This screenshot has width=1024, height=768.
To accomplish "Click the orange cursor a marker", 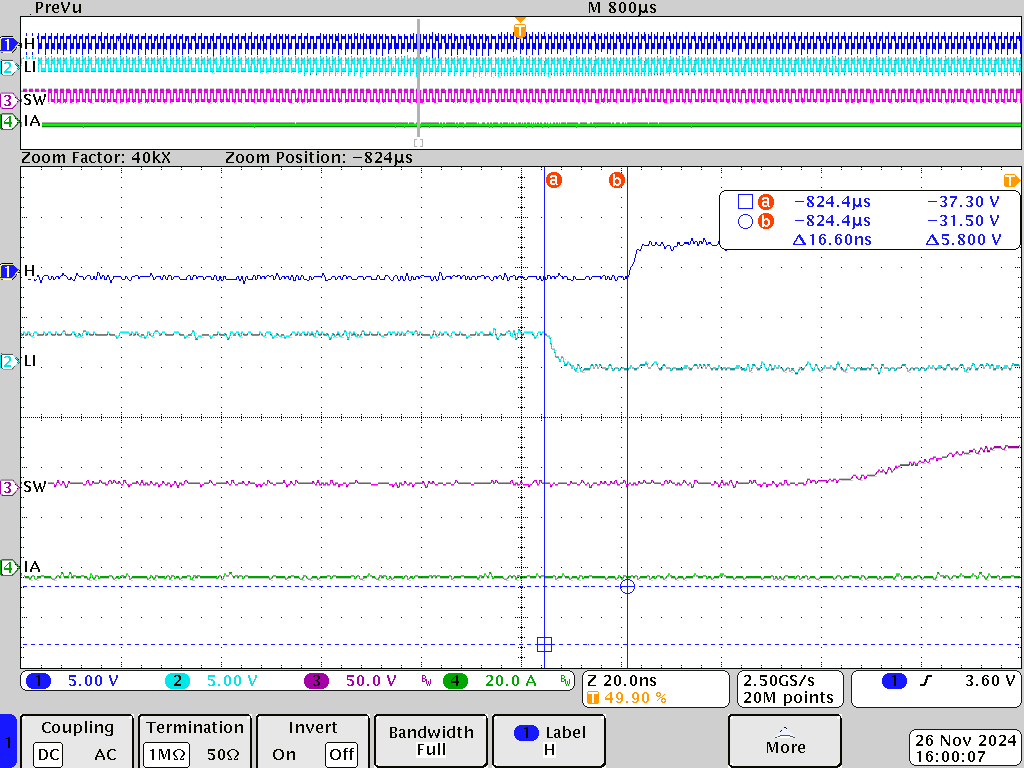I will click(x=553, y=180).
